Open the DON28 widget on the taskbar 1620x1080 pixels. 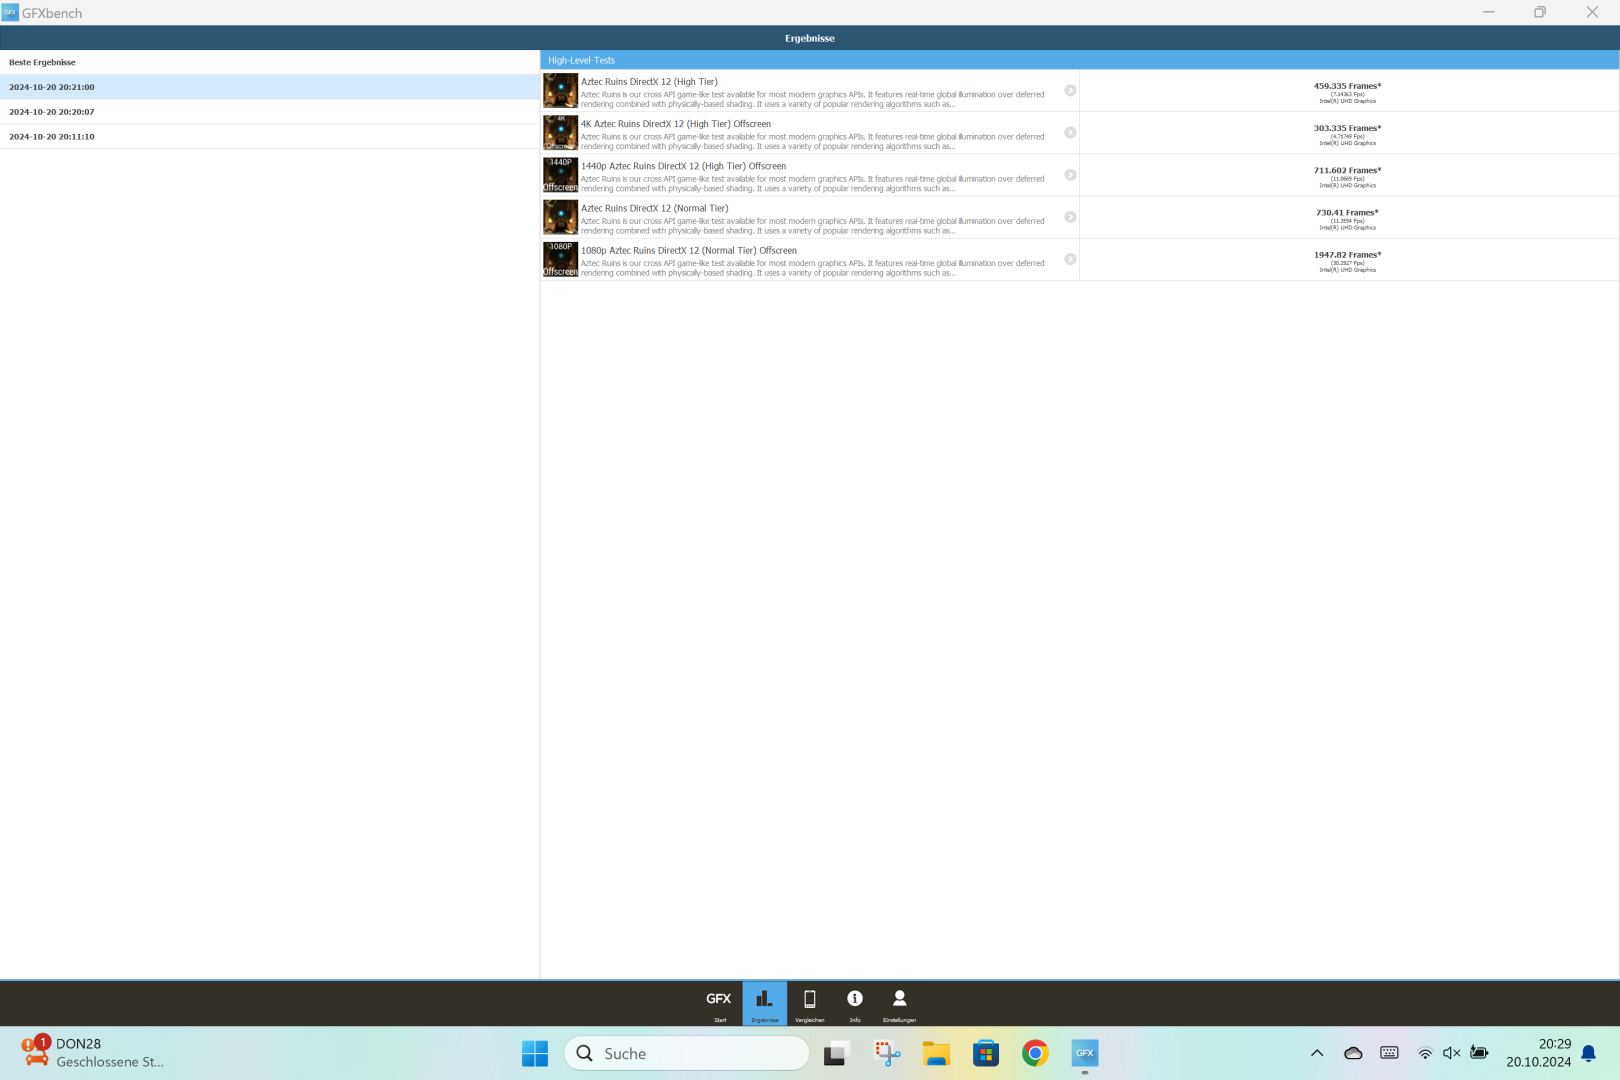click(x=92, y=1053)
